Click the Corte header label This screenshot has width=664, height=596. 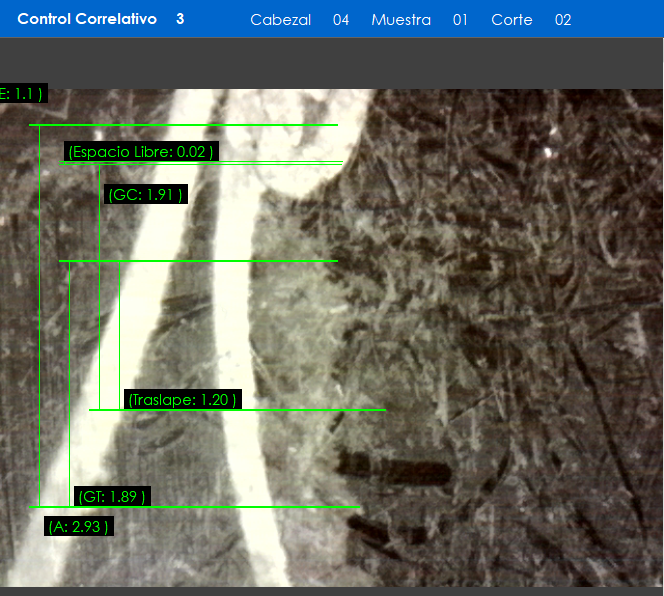pyautogui.click(x=512, y=20)
